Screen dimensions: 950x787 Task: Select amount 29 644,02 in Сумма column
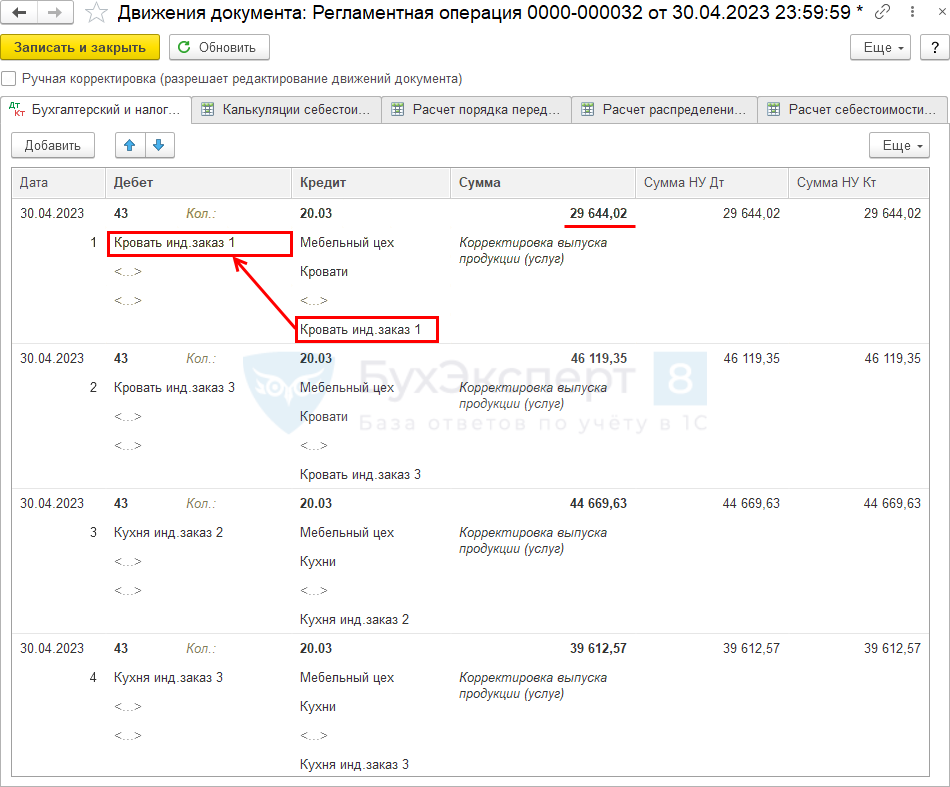(x=598, y=214)
